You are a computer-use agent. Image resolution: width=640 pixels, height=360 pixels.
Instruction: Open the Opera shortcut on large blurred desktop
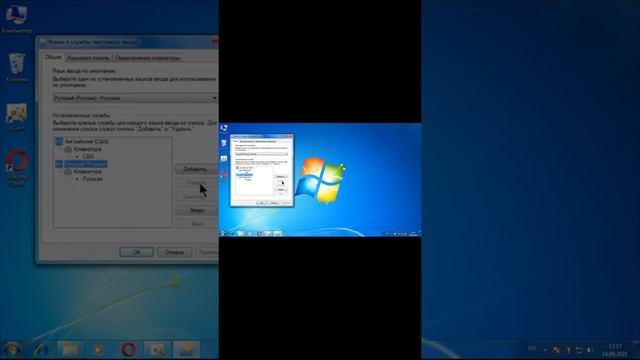coord(16,167)
